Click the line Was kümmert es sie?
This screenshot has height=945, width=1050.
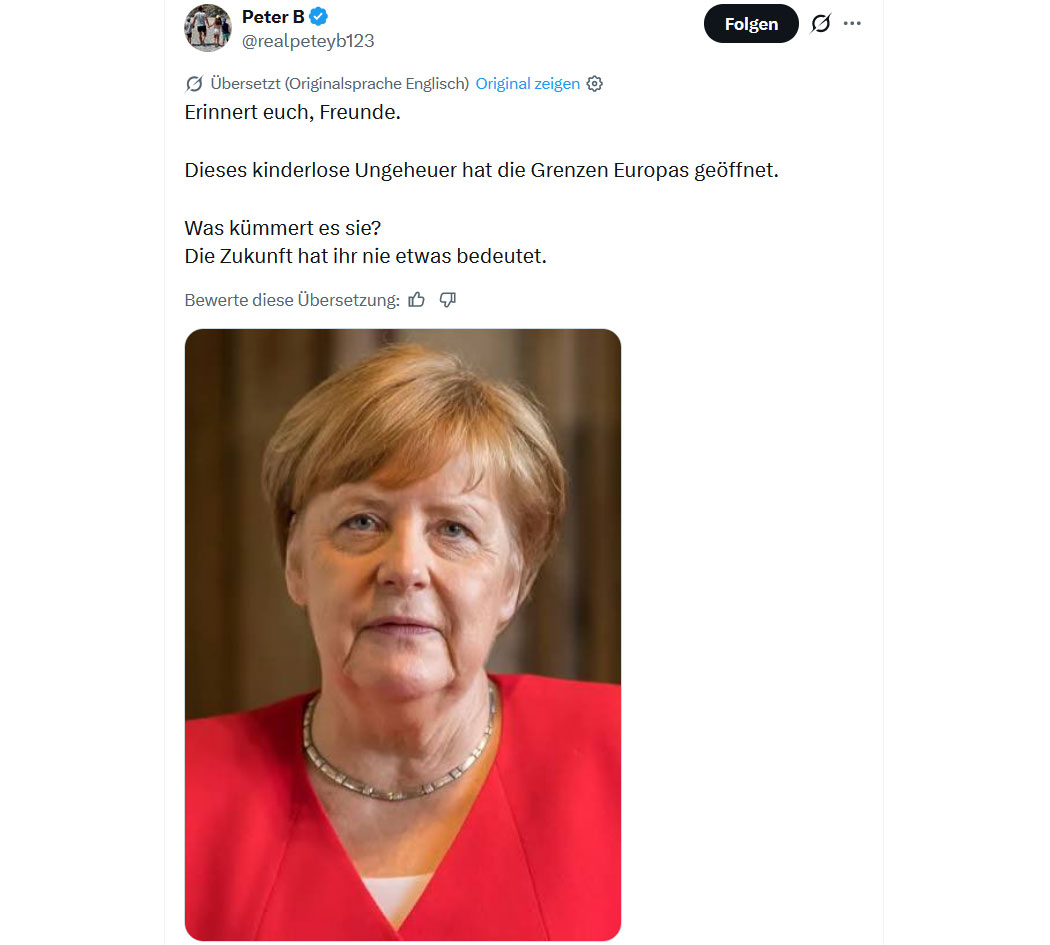(283, 228)
